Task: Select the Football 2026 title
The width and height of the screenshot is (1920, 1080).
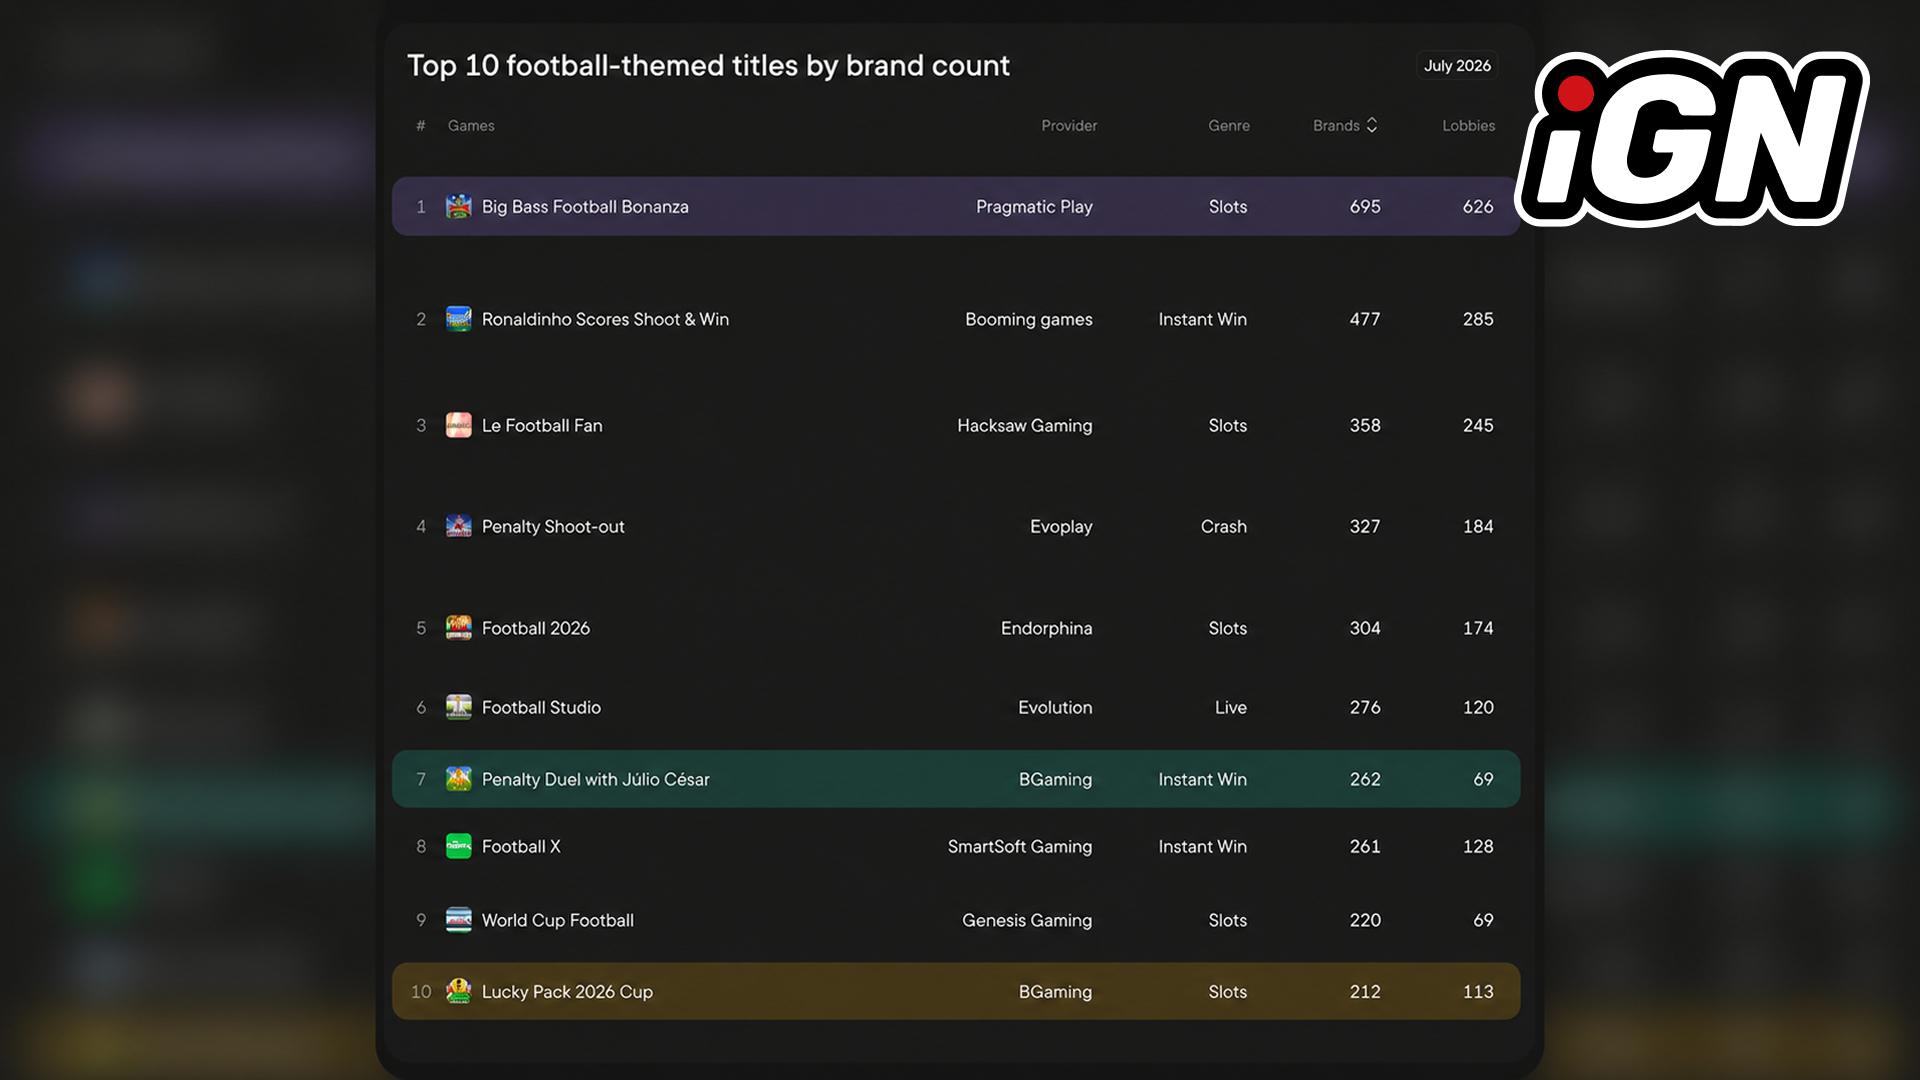Action: click(x=536, y=628)
